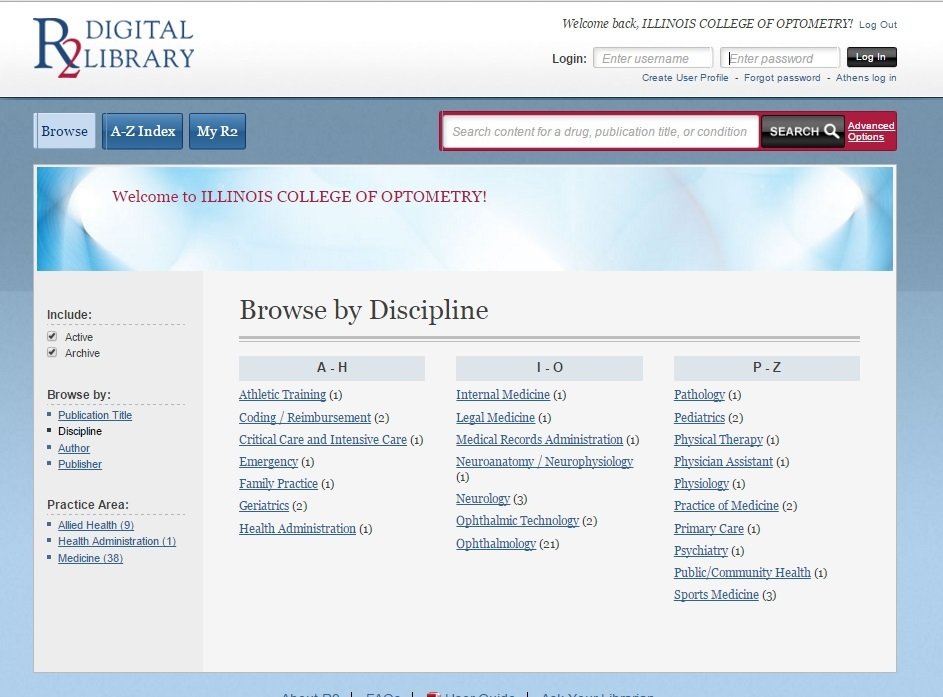Open the Pediatrics discipline

pyautogui.click(x=699, y=417)
